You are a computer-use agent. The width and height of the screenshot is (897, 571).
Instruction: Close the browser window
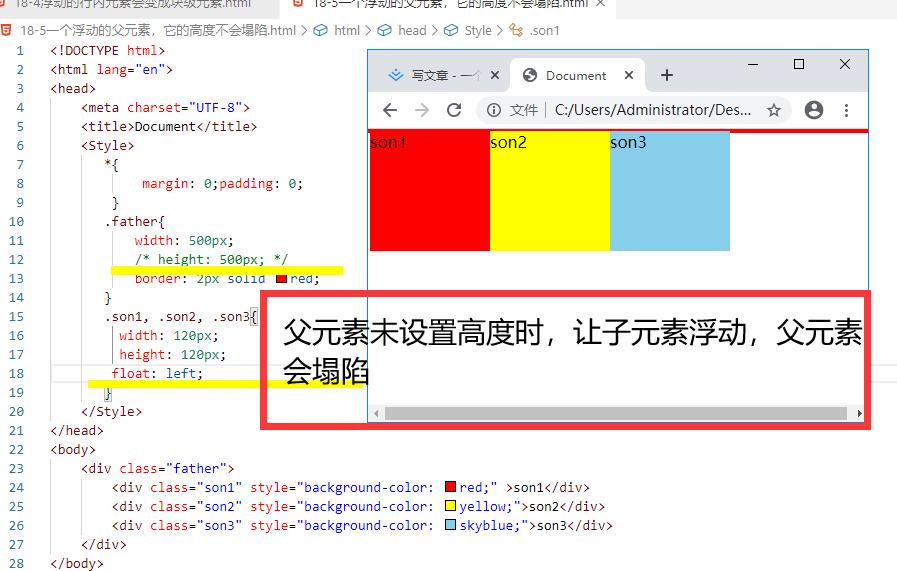click(845, 64)
